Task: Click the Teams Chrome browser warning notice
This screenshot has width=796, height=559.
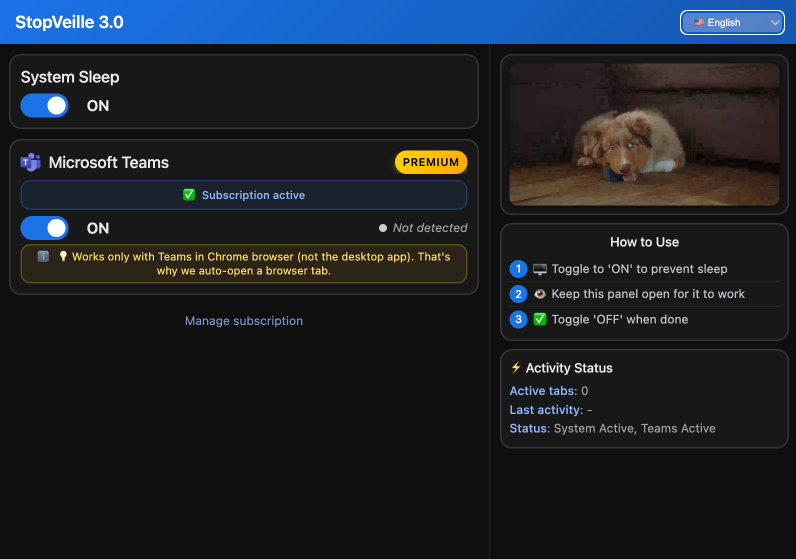Action: [x=244, y=264]
